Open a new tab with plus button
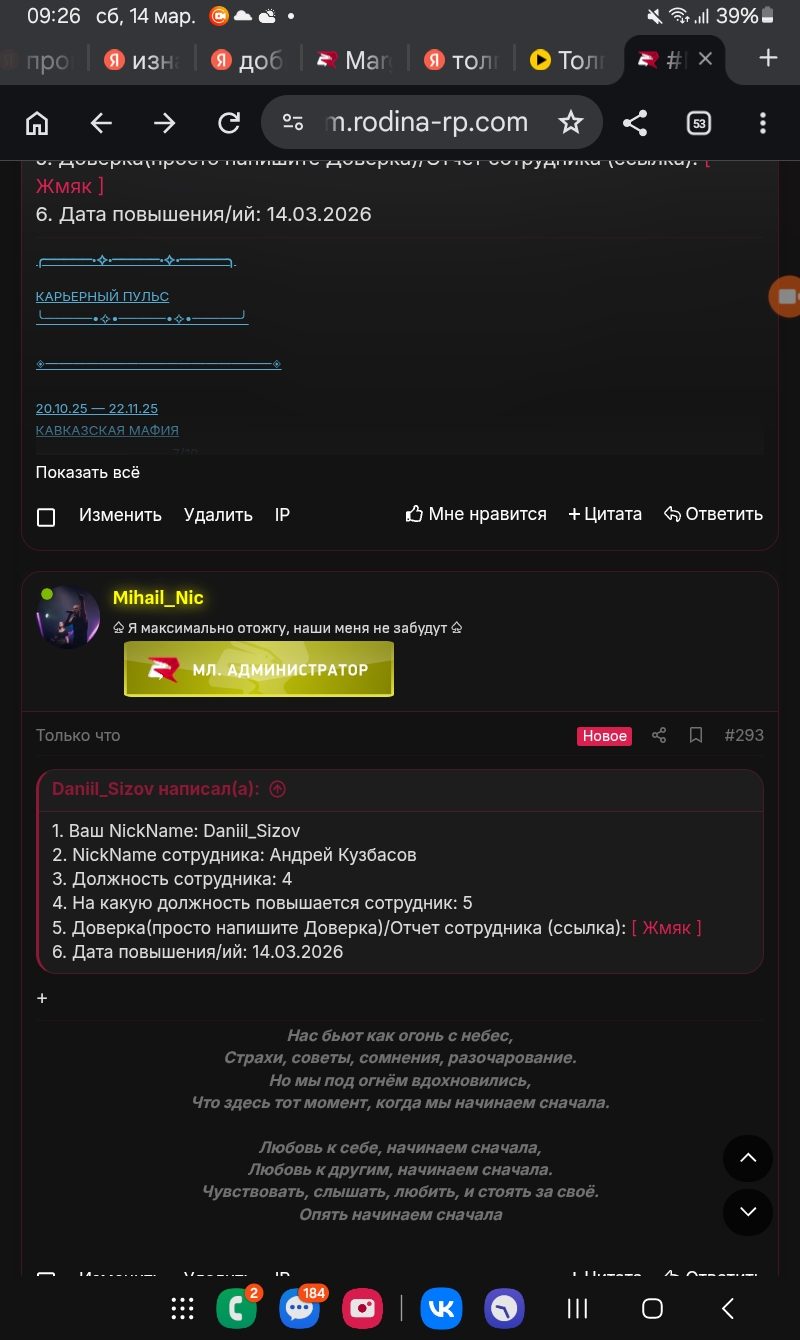This screenshot has width=800, height=1340. pyautogui.click(x=768, y=58)
